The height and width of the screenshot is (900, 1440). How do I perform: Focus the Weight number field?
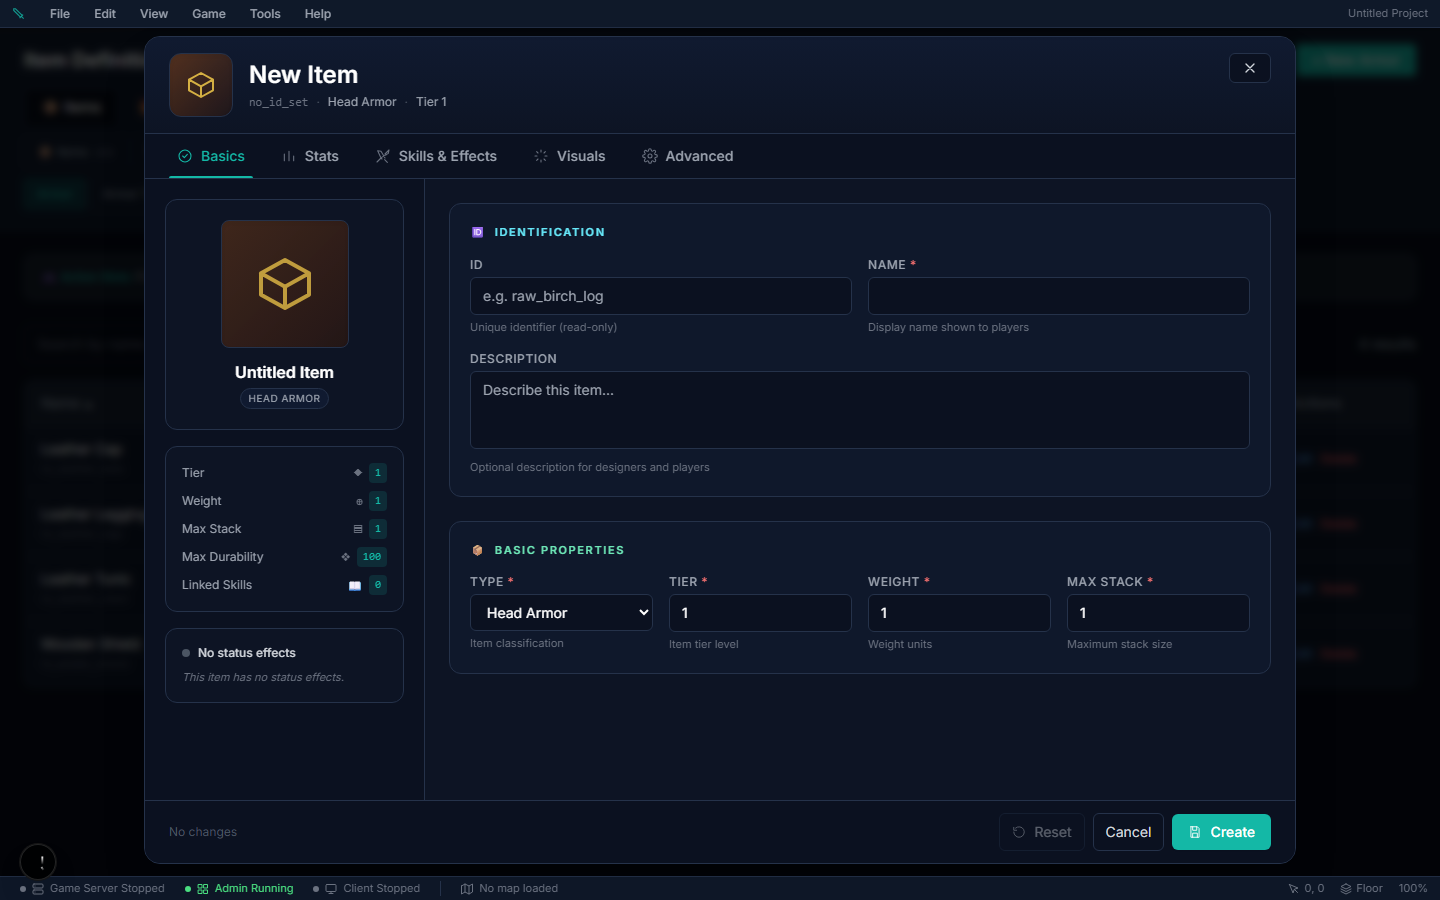point(959,613)
